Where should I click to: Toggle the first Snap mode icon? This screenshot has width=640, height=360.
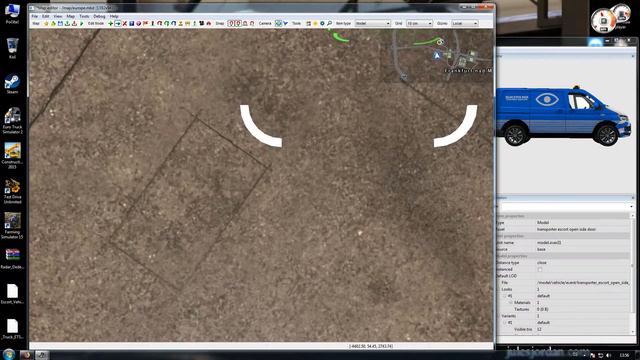[231, 24]
